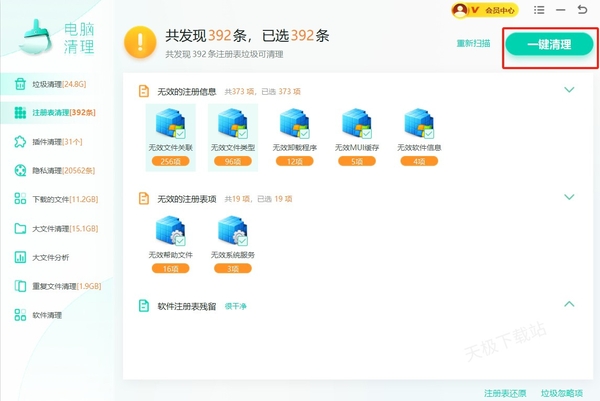
Task: Open 插件清理 [31个] in sidebar
Action: [x=57, y=142]
